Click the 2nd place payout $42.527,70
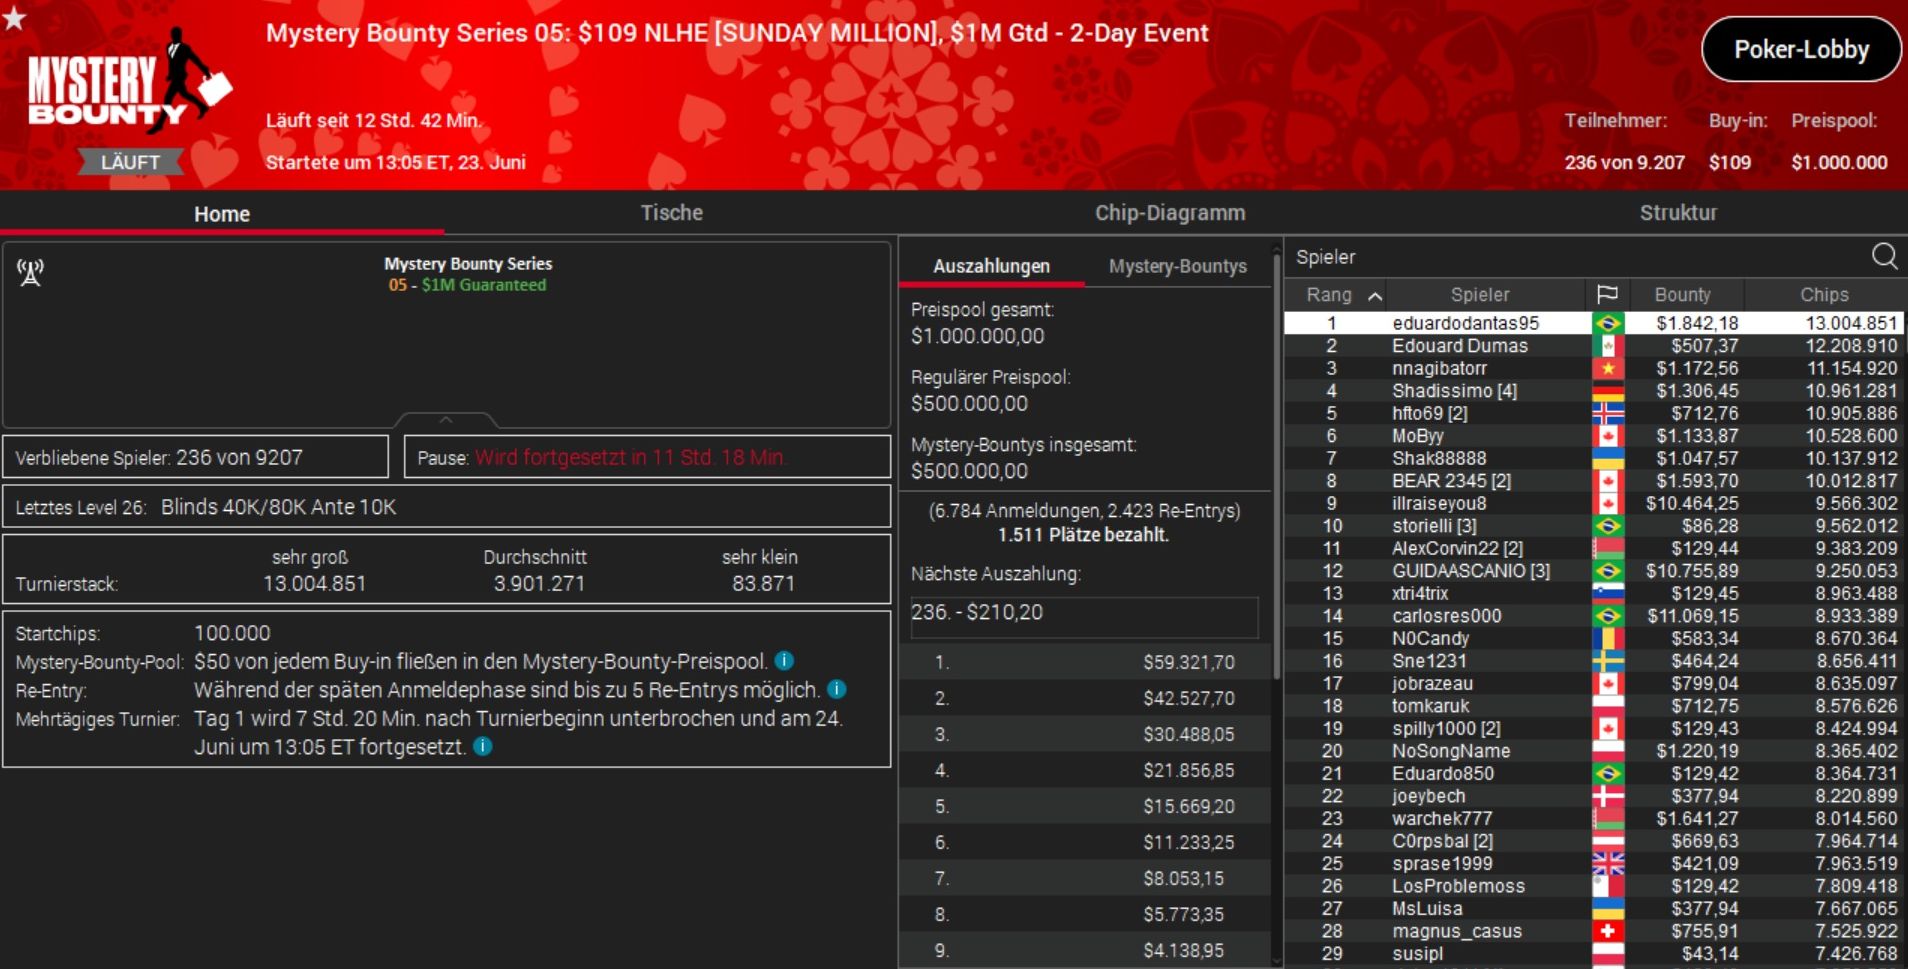This screenshot has width=1908, height=969. [x=1188, y=698]
